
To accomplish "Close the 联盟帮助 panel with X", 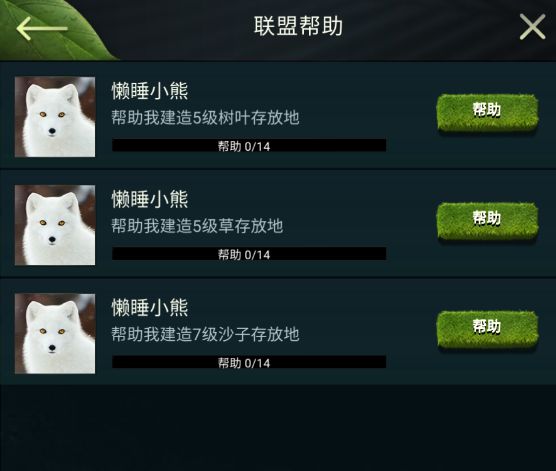I will click(532, 27).
